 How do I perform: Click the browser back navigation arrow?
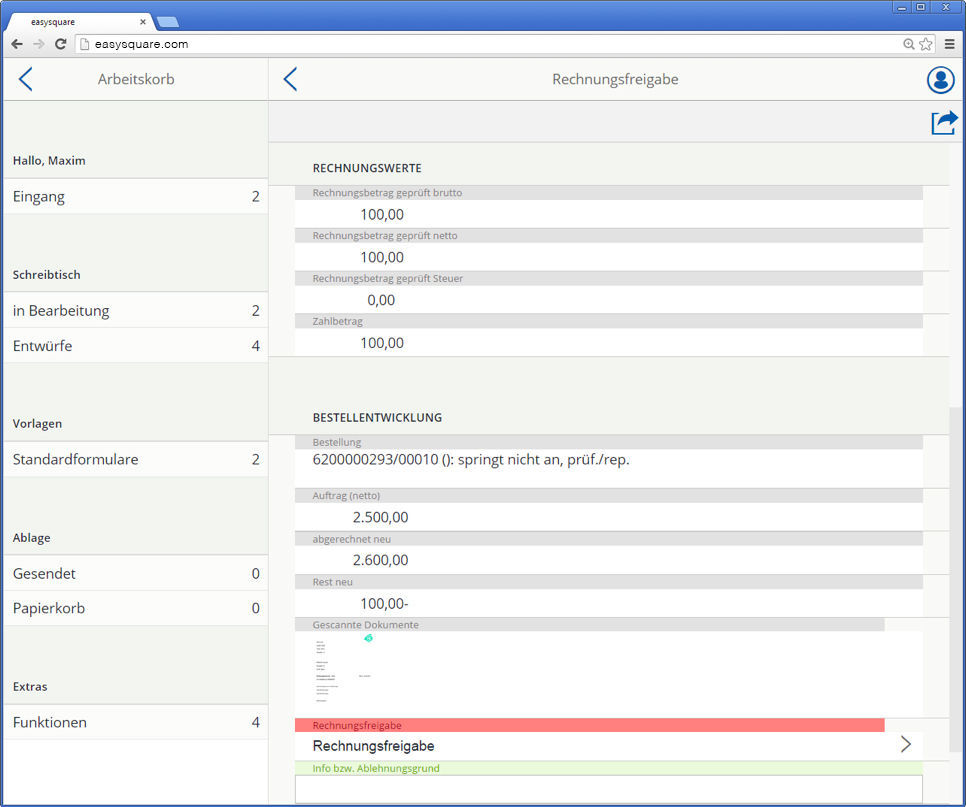tap(17, 44)
